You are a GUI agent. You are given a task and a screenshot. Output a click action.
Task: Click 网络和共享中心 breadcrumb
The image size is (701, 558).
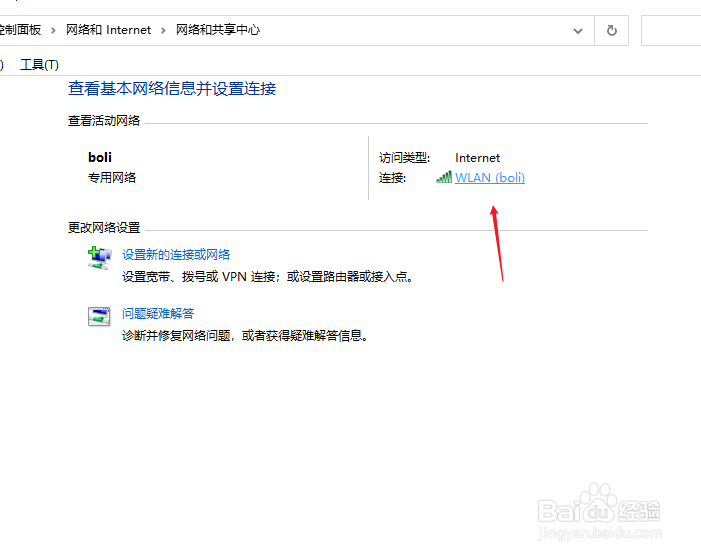218,30
